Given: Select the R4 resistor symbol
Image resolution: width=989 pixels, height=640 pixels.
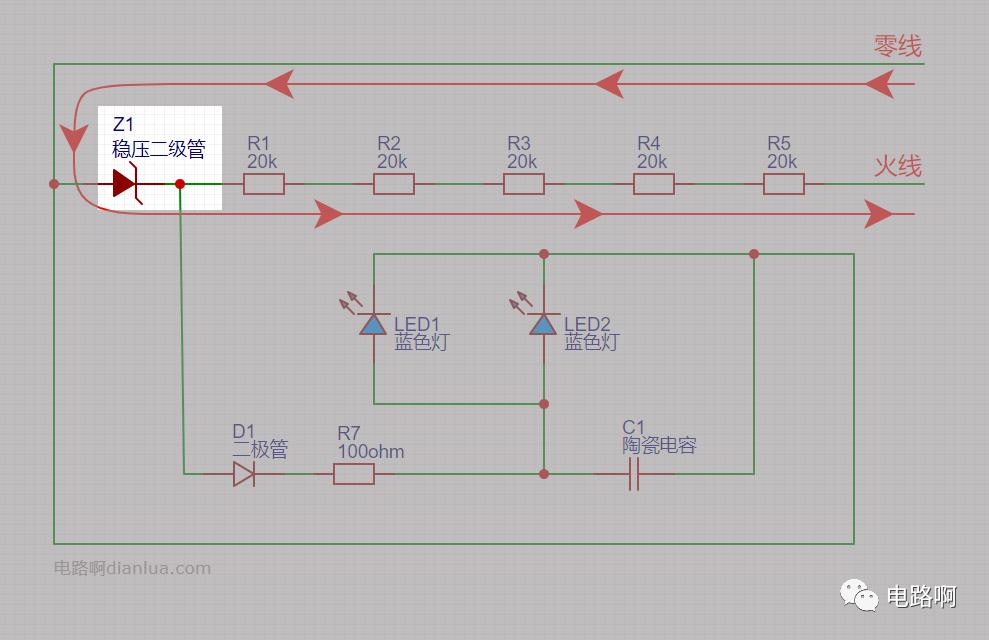Looking at the screenshot, I should (x=653, y=184).
